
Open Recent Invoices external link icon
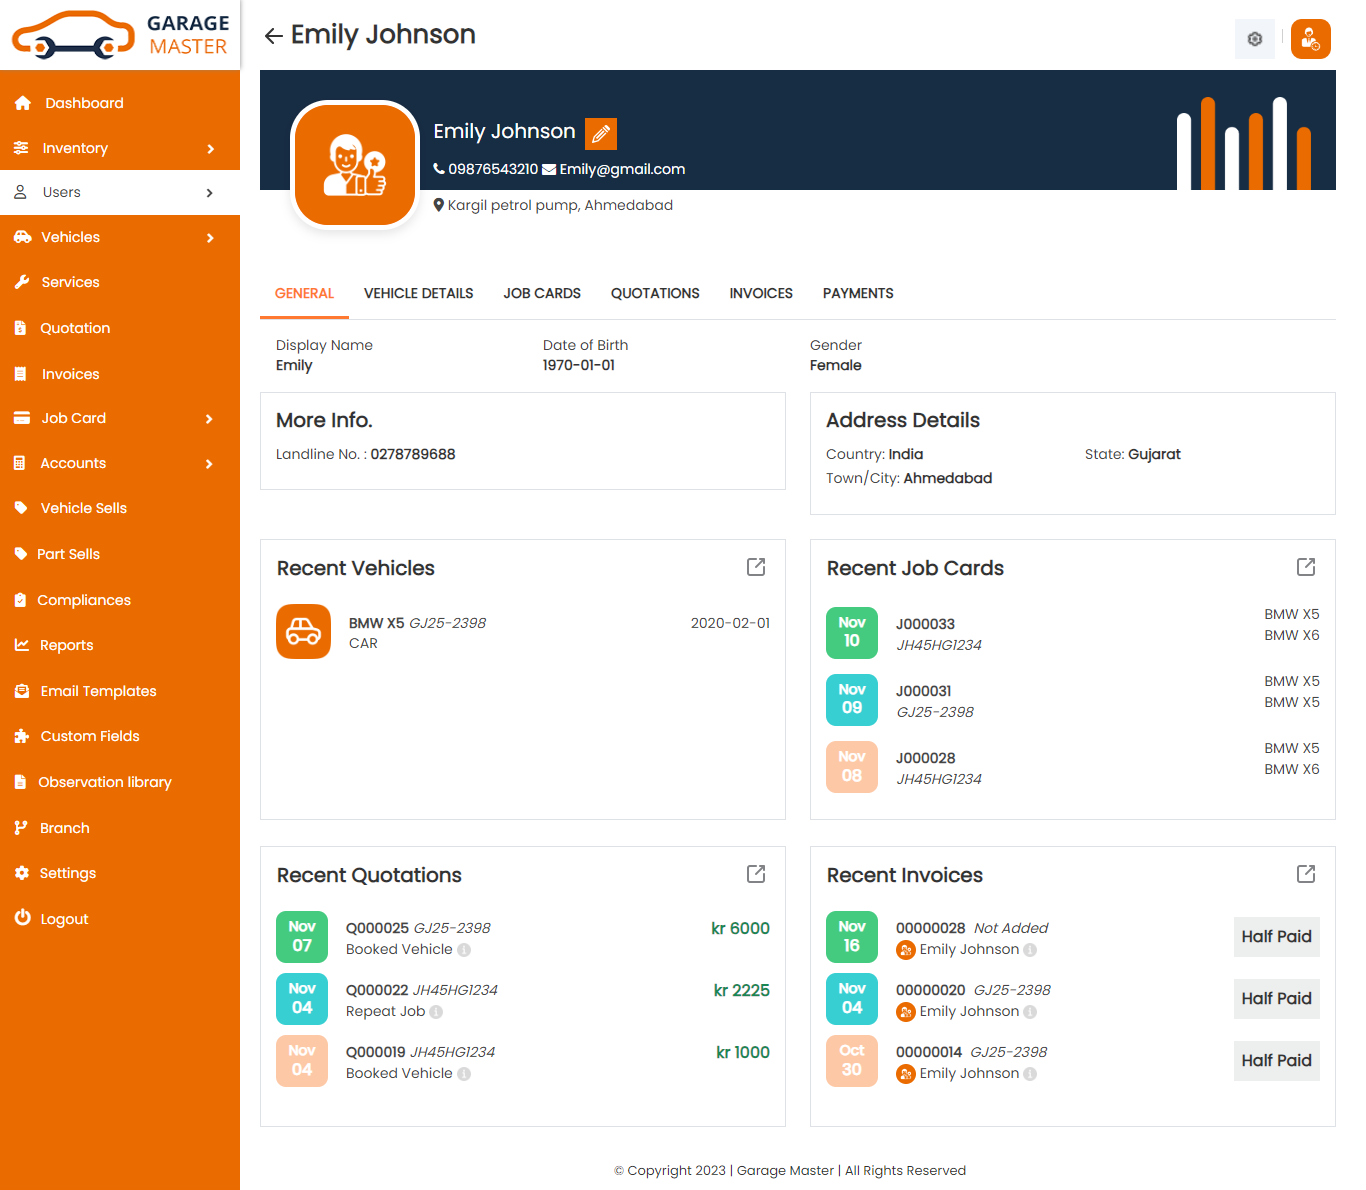pos(1305,874)
